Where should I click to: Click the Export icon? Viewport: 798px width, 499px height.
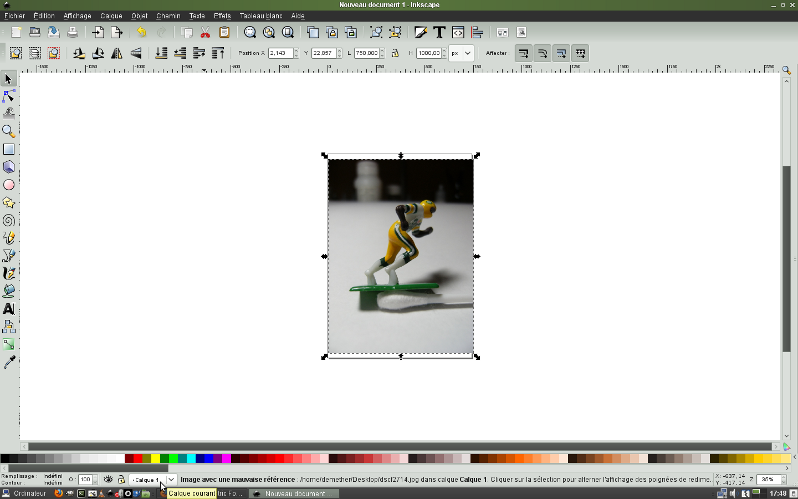117,32
